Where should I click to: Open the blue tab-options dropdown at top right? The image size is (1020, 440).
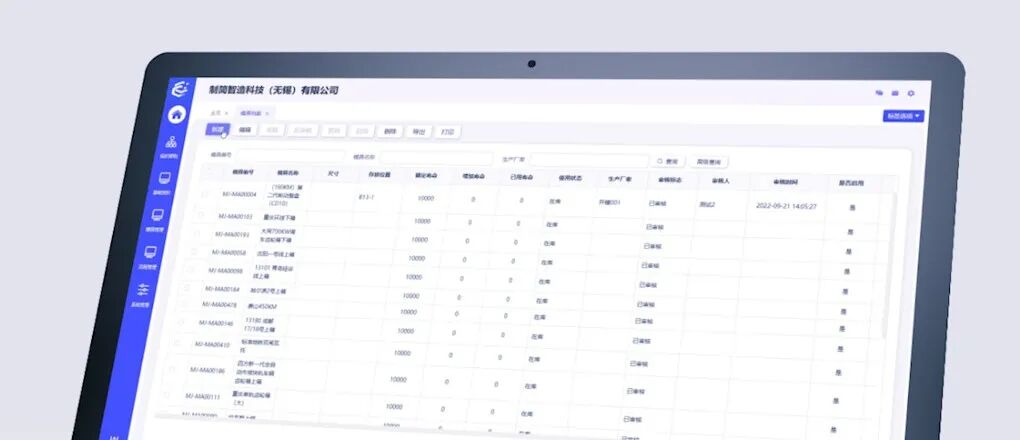(903, 117)
